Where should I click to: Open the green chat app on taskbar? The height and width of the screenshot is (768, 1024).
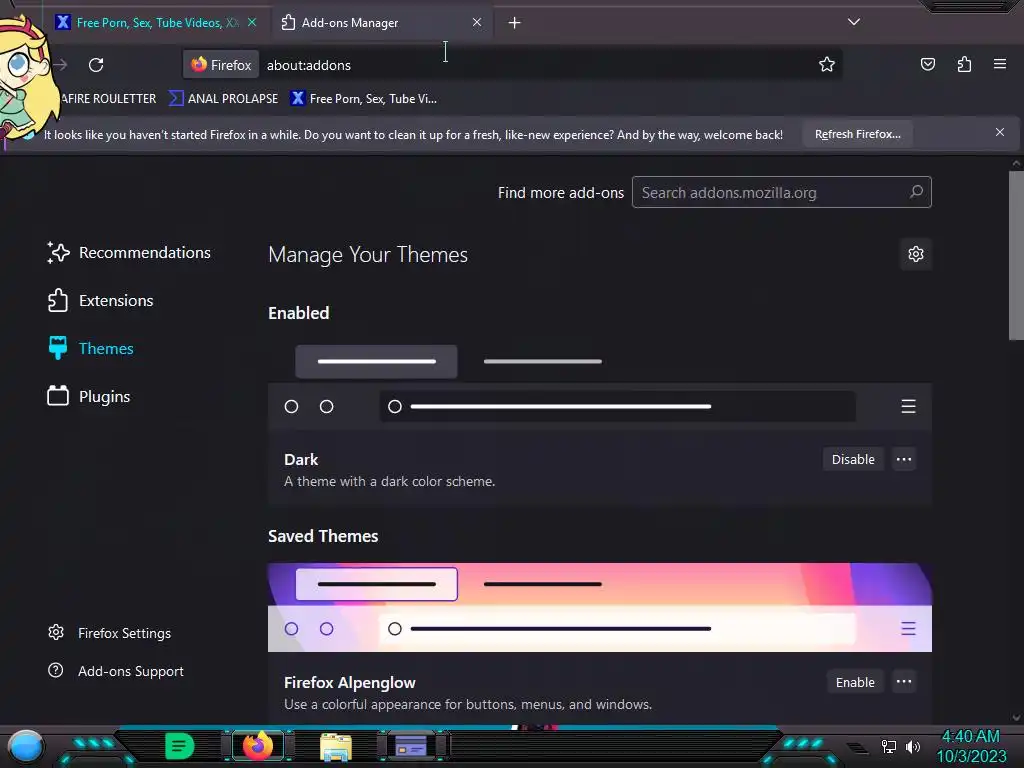[x=179, y=746]
